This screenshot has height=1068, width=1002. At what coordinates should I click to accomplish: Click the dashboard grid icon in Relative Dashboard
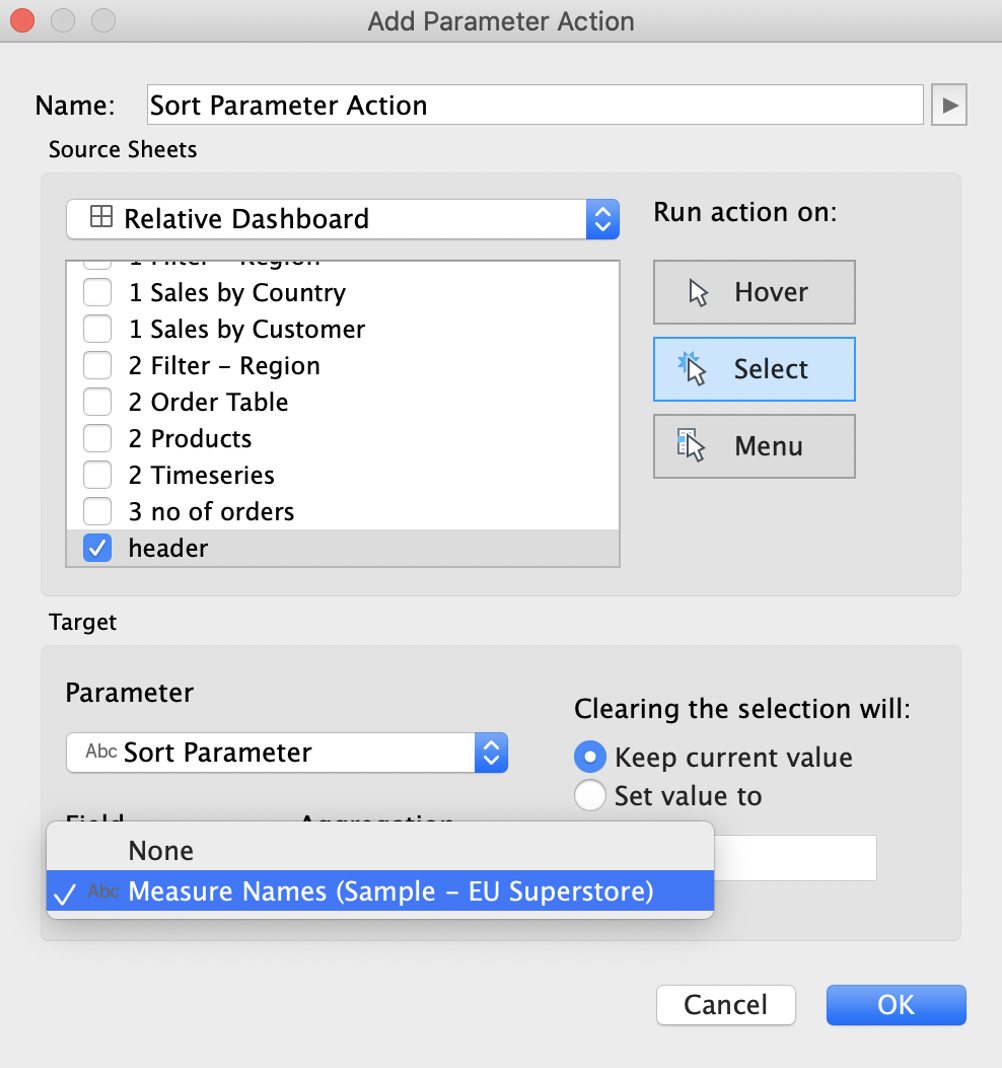[101, 217]
